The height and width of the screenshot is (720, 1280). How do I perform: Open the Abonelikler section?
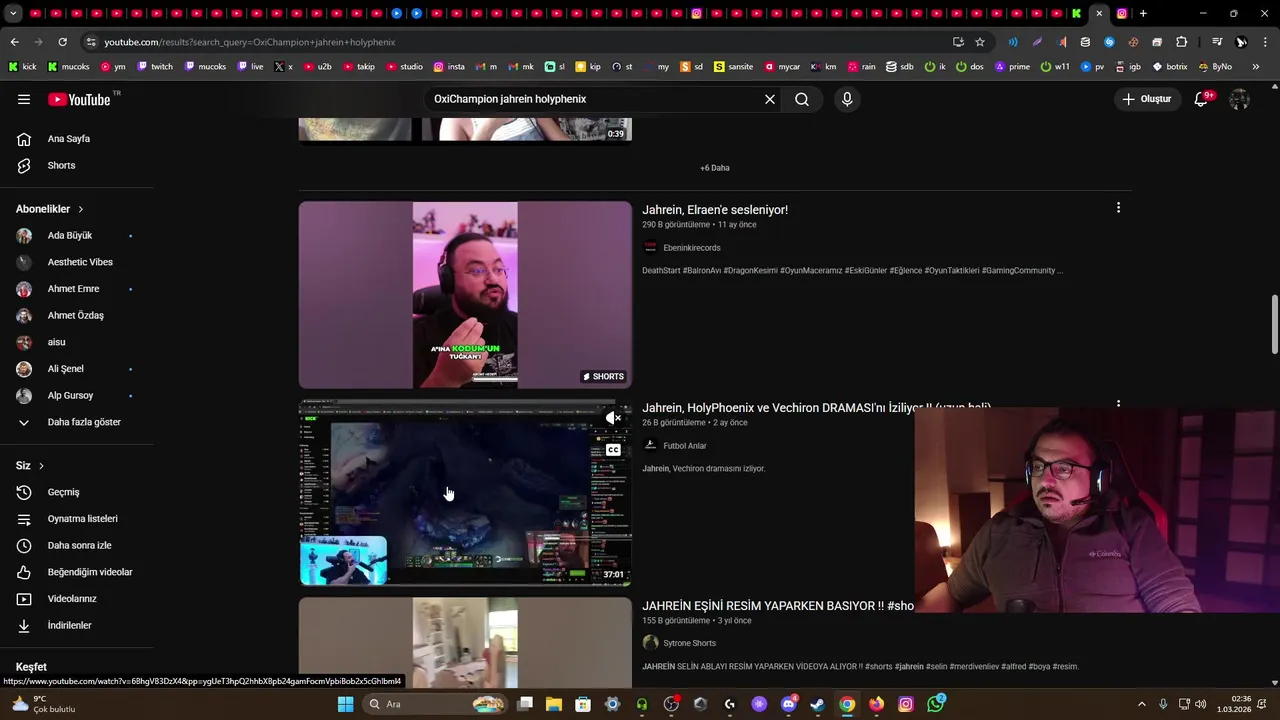tap(50, 209)
